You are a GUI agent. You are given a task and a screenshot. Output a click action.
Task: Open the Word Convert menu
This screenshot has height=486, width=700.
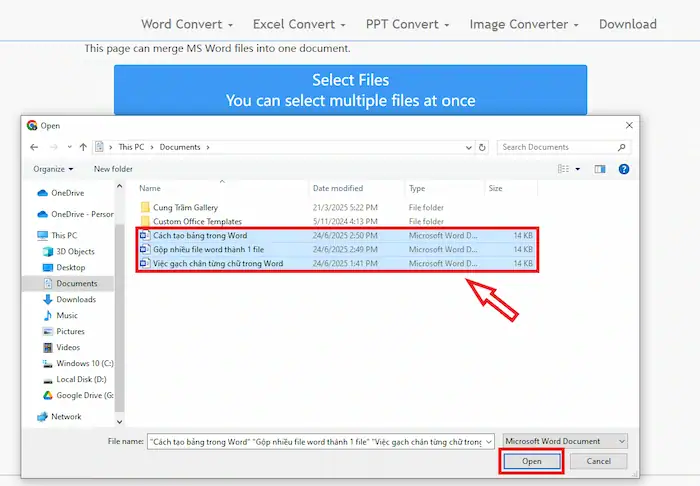pos(186,24)
